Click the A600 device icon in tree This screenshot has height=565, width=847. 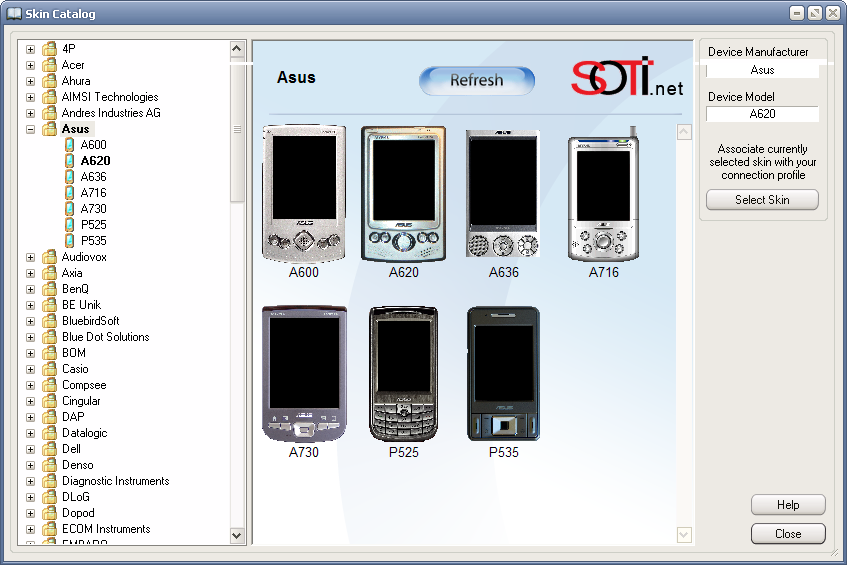coord(69,145)
